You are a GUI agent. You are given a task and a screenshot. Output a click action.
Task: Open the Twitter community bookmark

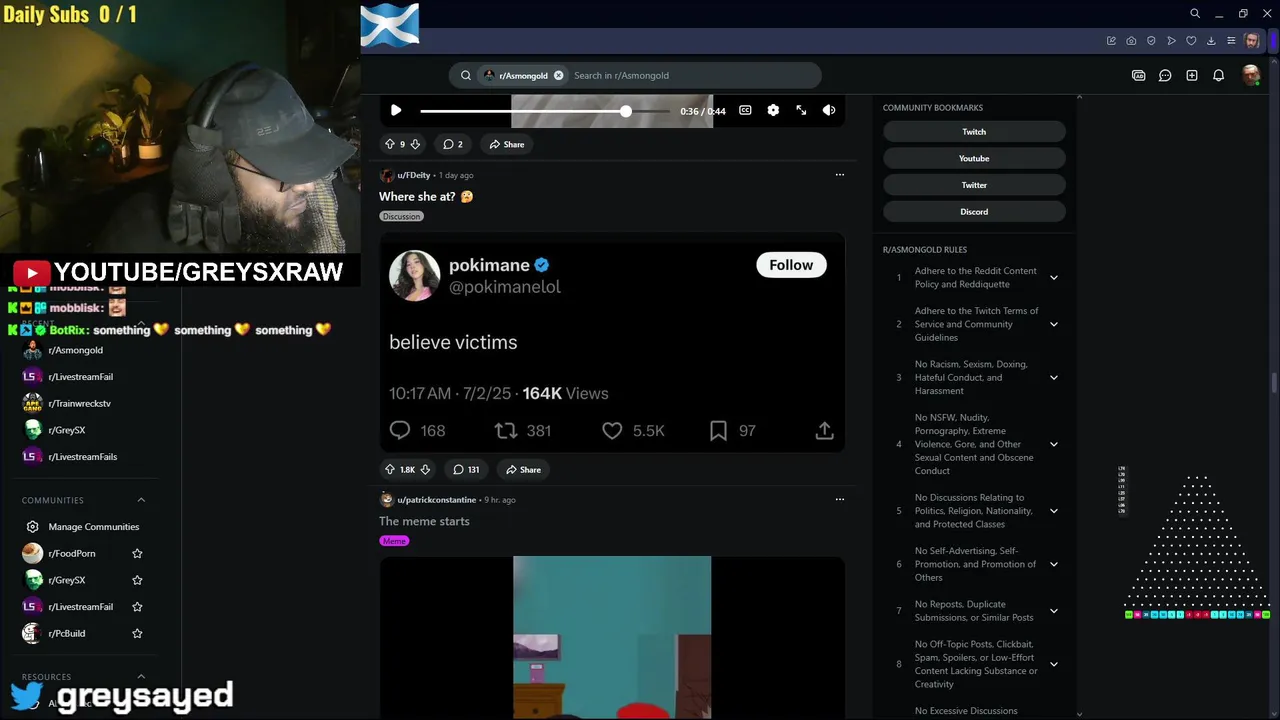pyautogui.click(x=974, y=185)
